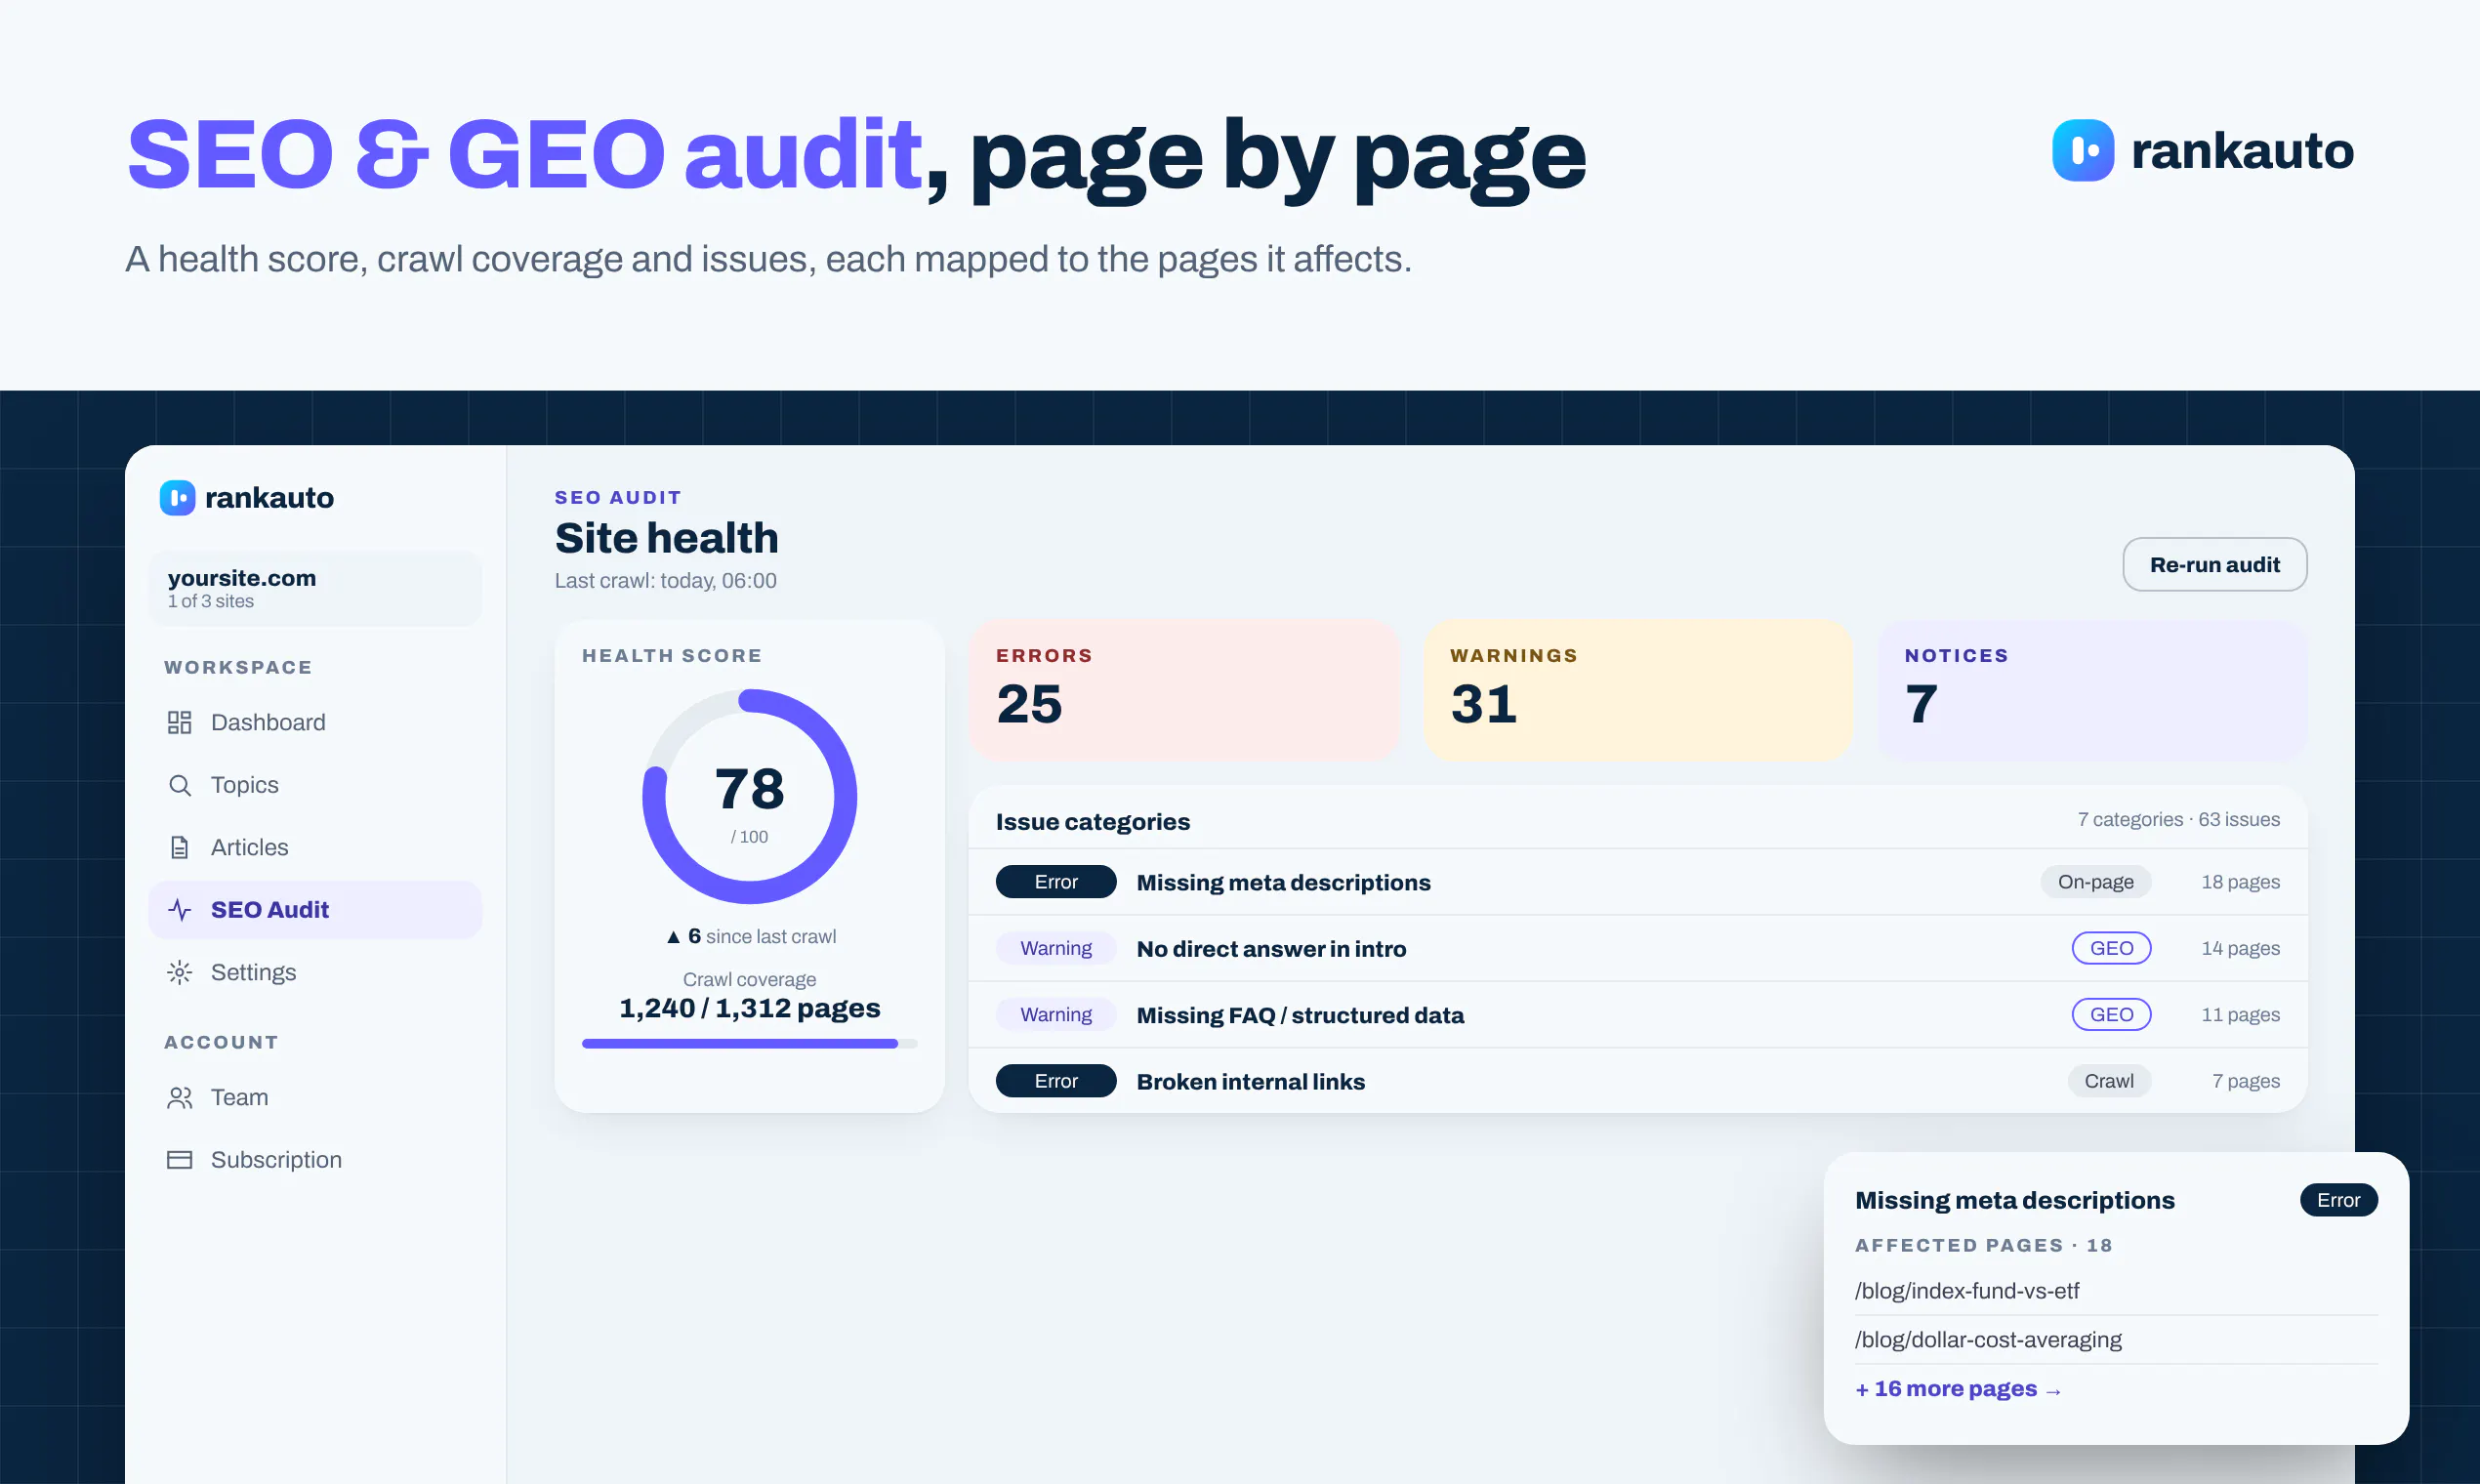Click the Dashboard grid icon in sidebar
Image resolution: width=2480 pixels, height=1484 pixels.
179,722
